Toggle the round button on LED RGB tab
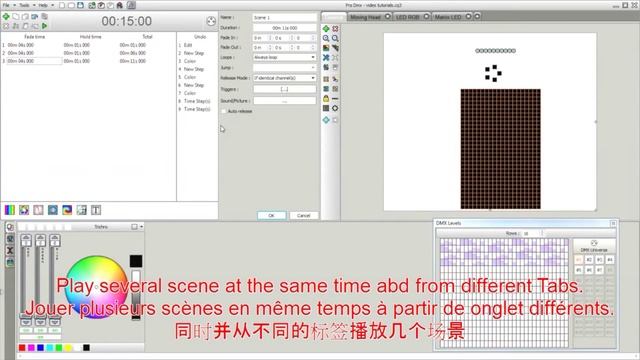Image resolution: width=640 pixels, height=360 pixels. coord(426,16)
